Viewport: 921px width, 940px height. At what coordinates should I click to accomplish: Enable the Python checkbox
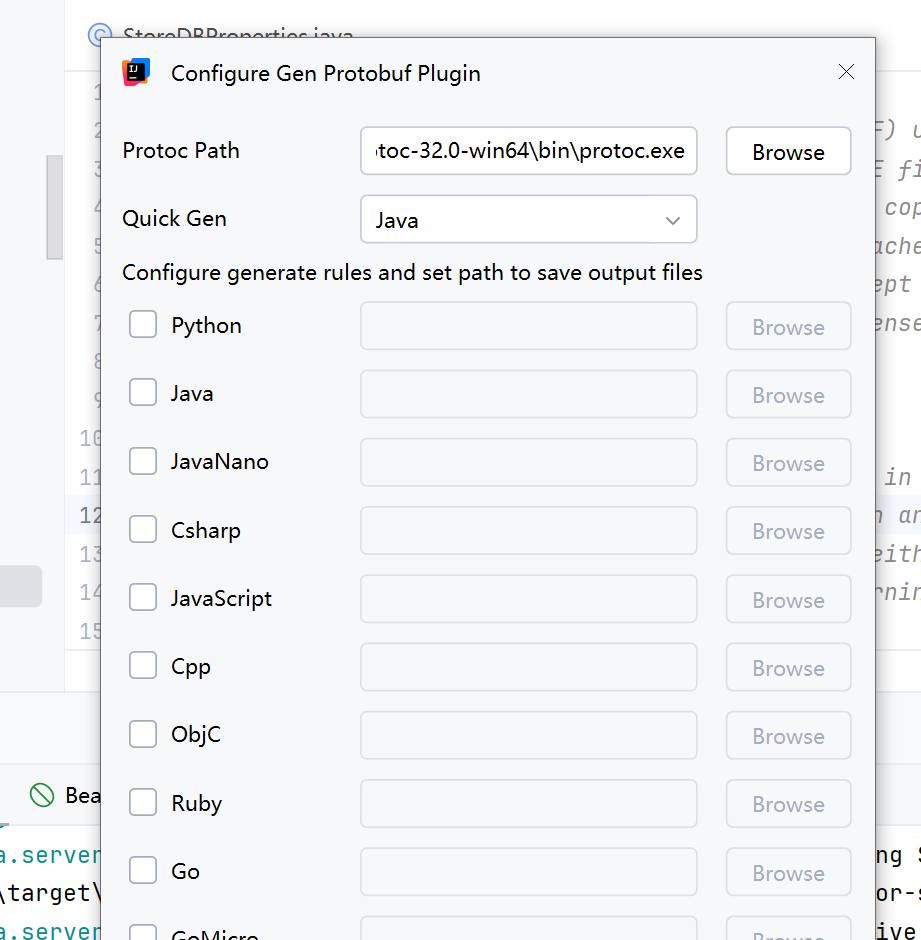point(143,325)
